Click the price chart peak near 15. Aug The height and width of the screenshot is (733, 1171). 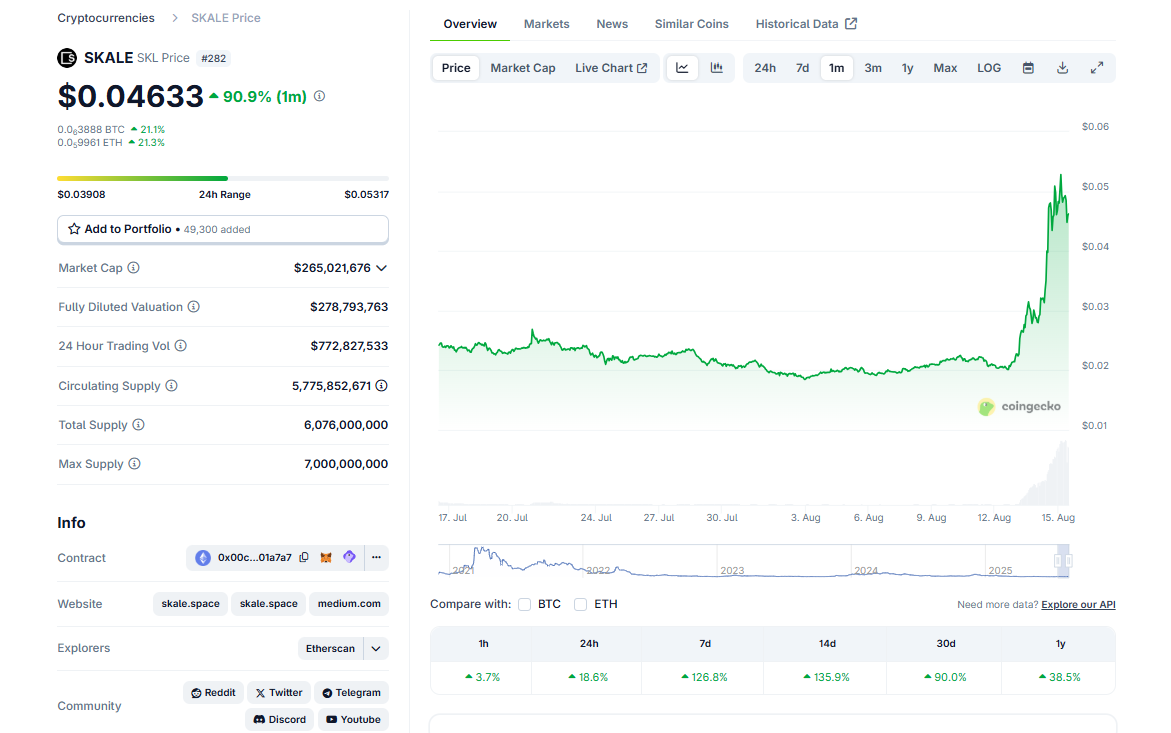pos(1060,176)
